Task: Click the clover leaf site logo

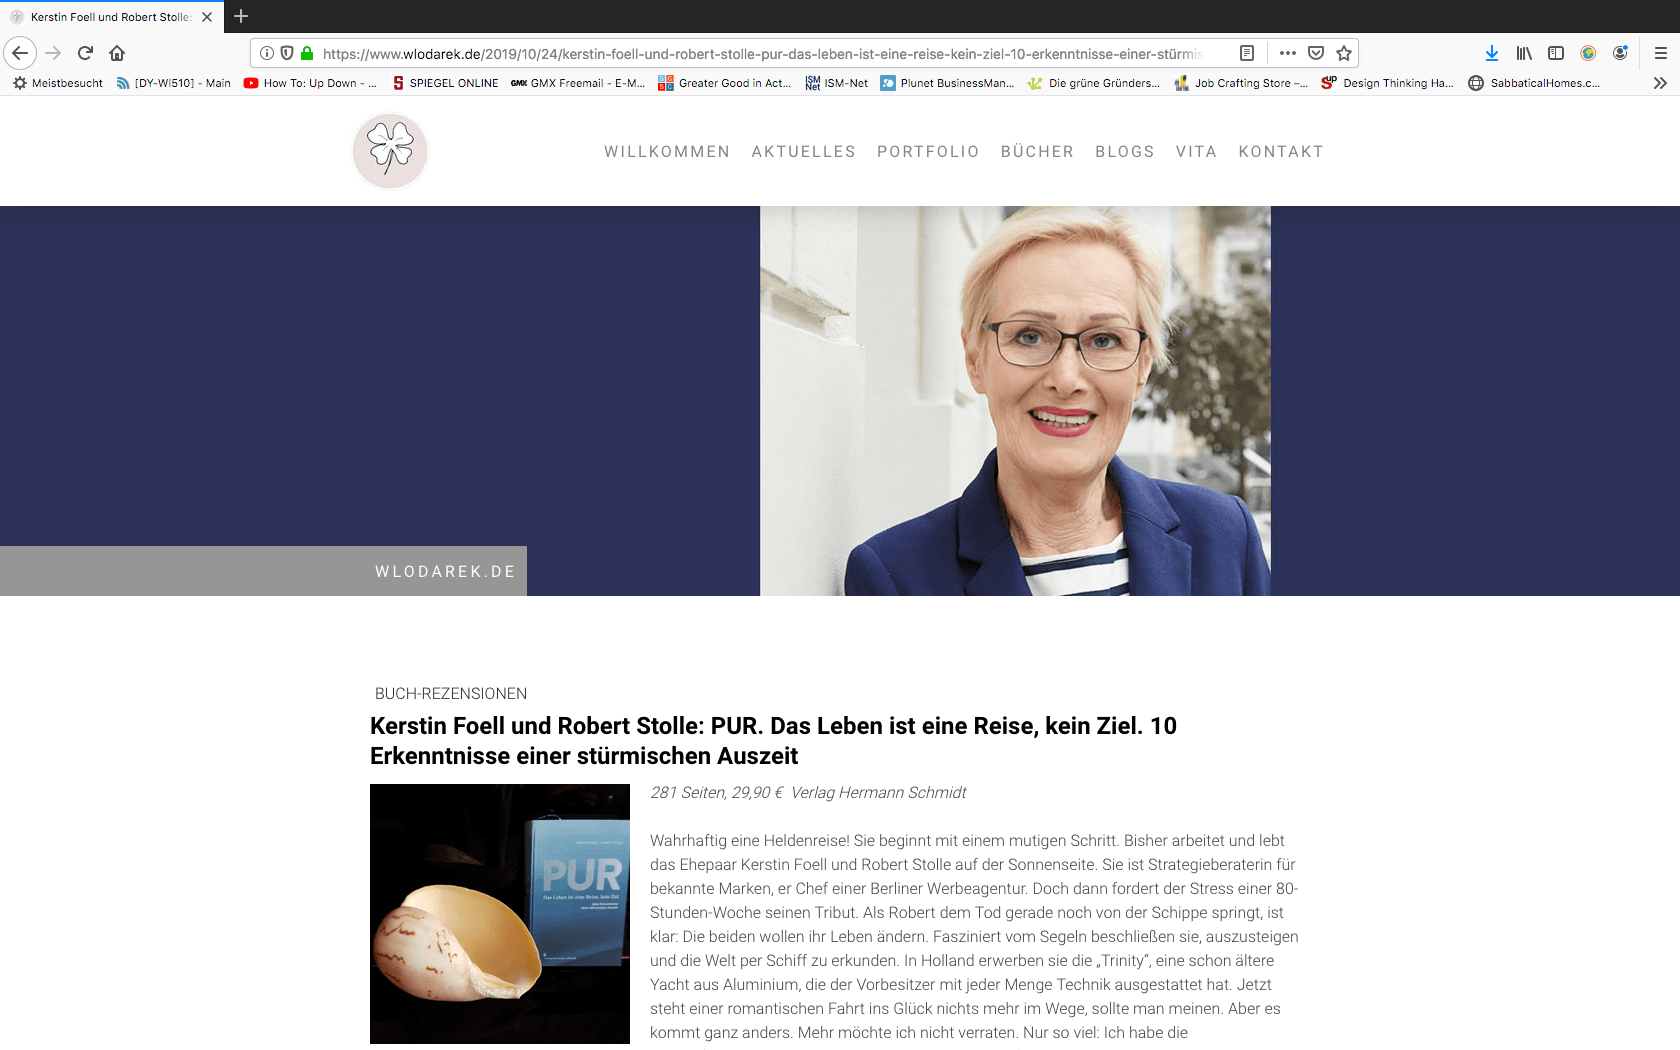Action: click(390, 151)
